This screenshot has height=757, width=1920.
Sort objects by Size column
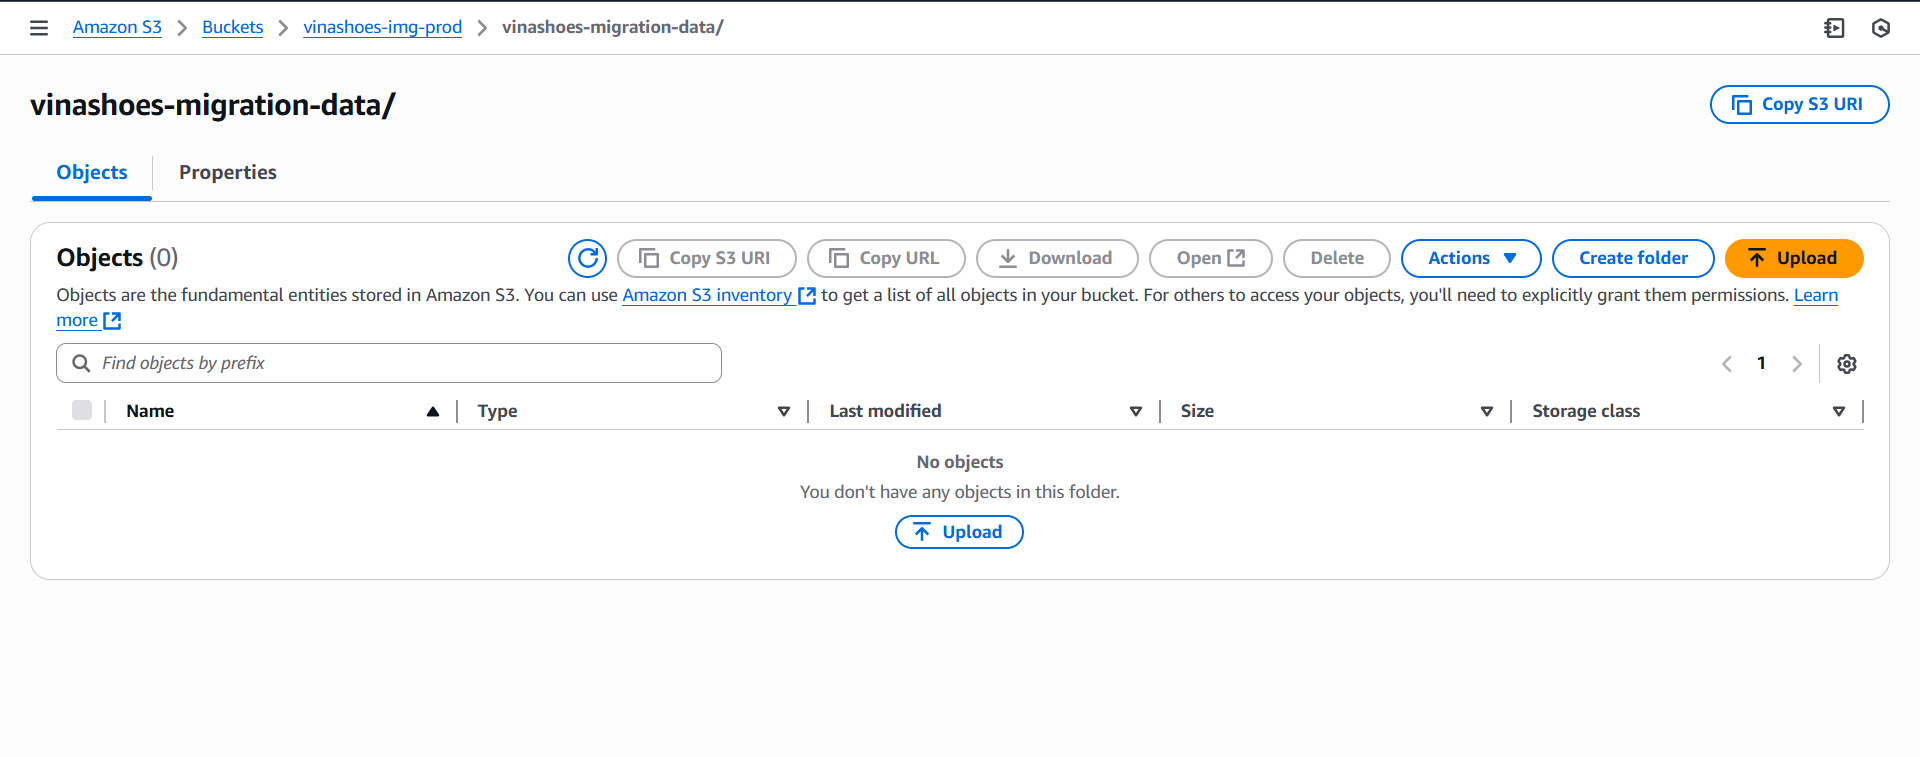point(1486,411)
